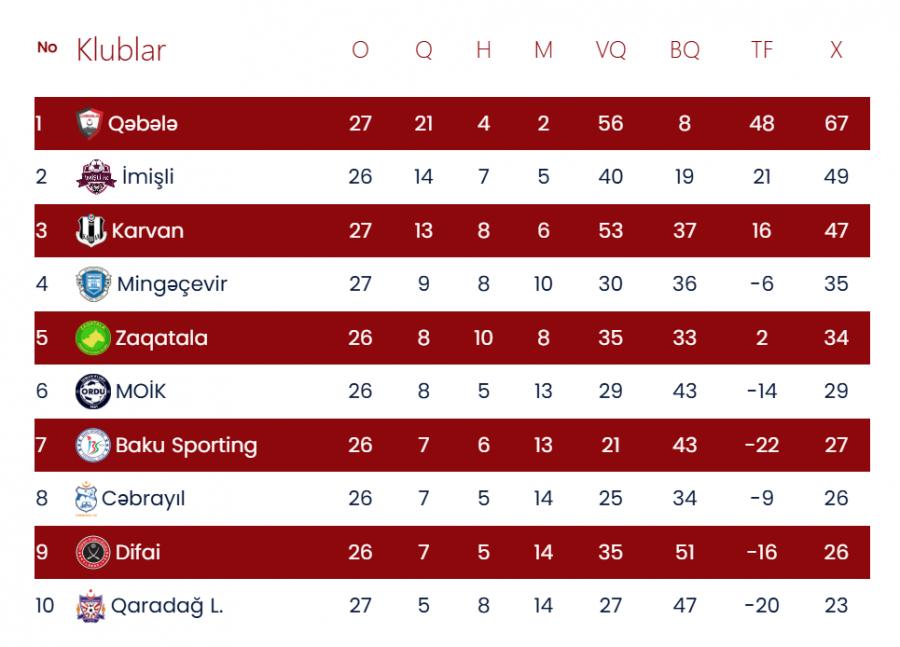Select the Zaqatala row points value 34

pyautogui.click(x=836, y=338)
